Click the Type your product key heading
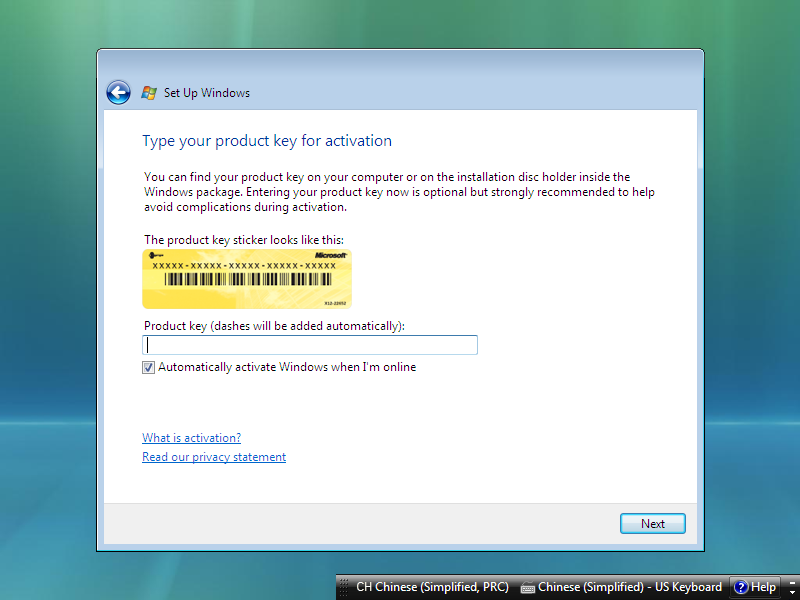The height and width of the screenshot is (600, 800). click(267, 141)
